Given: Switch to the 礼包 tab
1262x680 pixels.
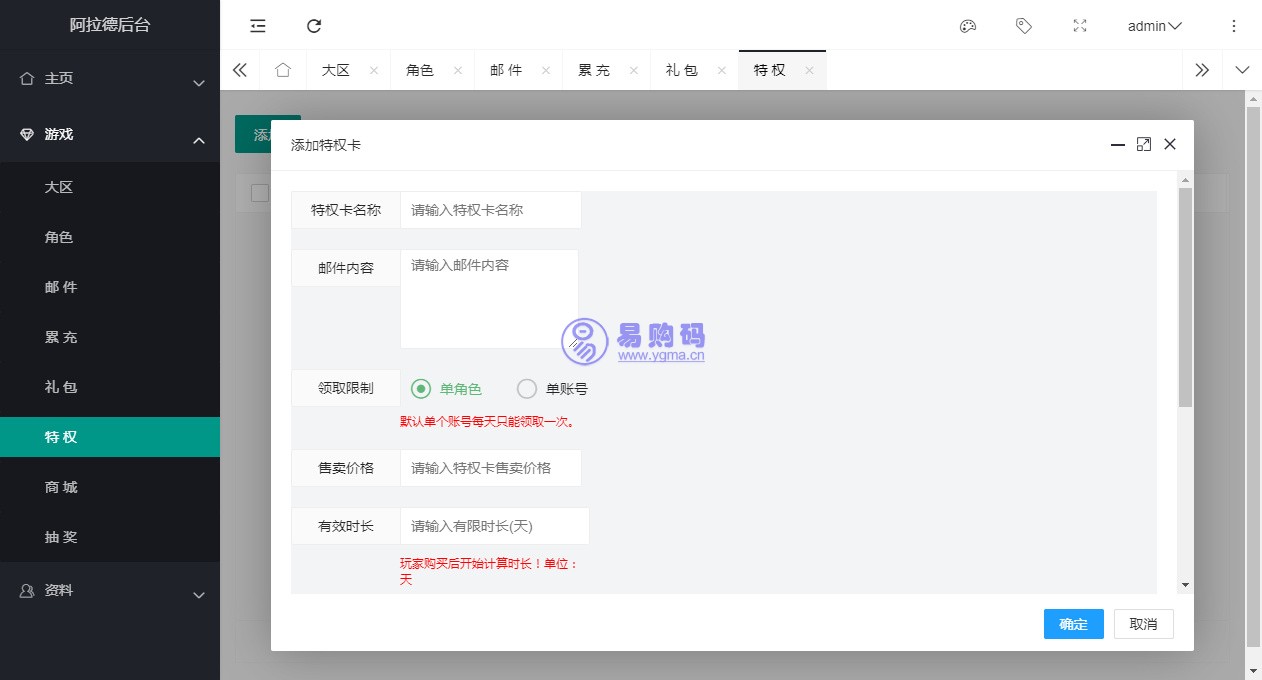Looking at the screenshot, I should click(x=681, y=70).
